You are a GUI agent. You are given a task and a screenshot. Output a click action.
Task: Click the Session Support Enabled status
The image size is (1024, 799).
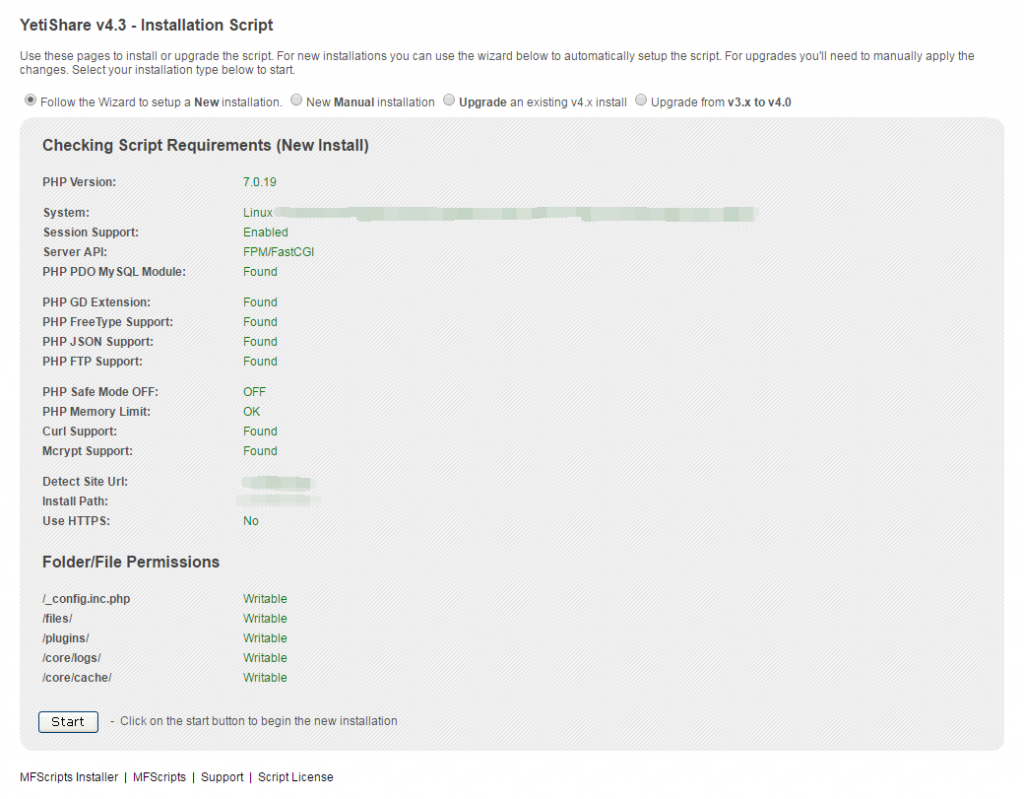265,232
